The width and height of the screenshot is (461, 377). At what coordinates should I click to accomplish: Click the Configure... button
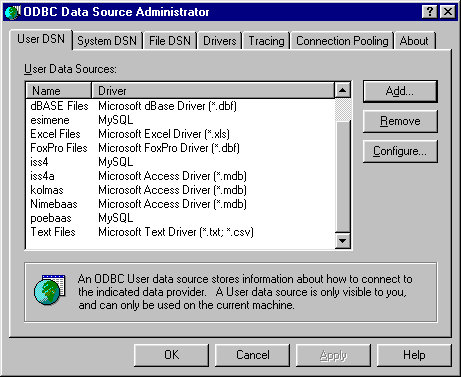coord(400,151)
